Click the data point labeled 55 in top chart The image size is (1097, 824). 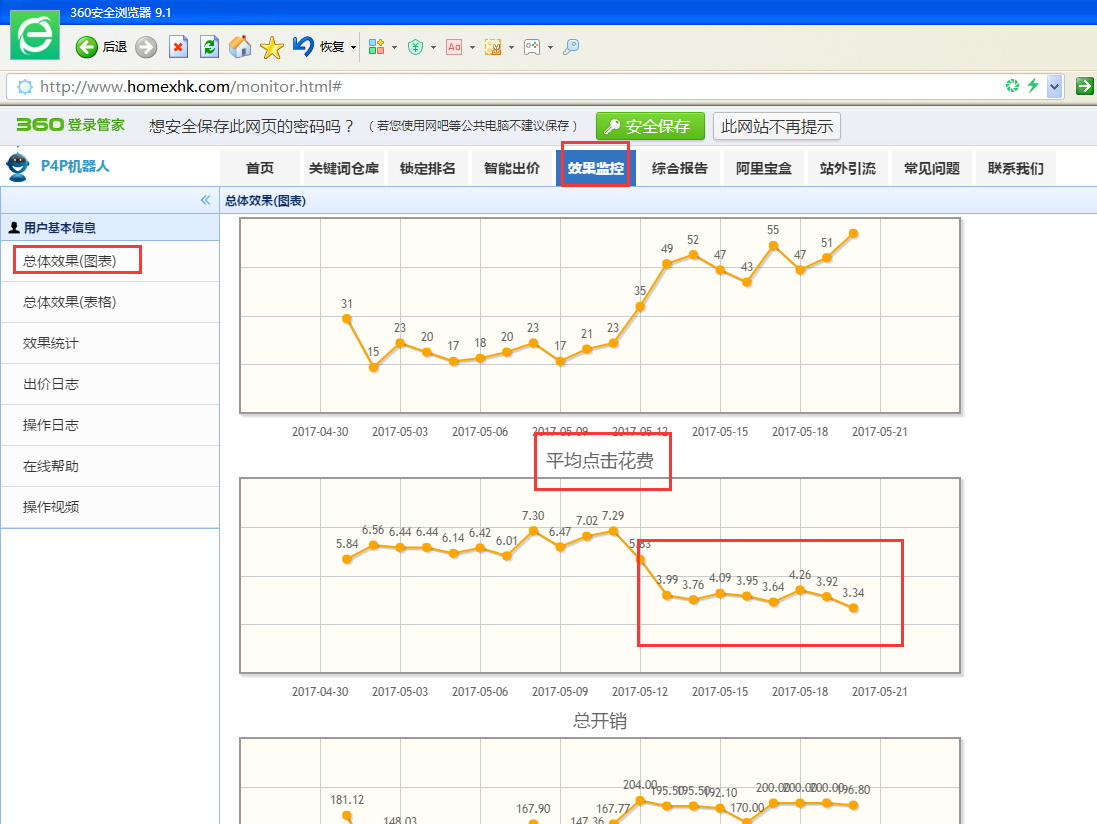(773, 246)
